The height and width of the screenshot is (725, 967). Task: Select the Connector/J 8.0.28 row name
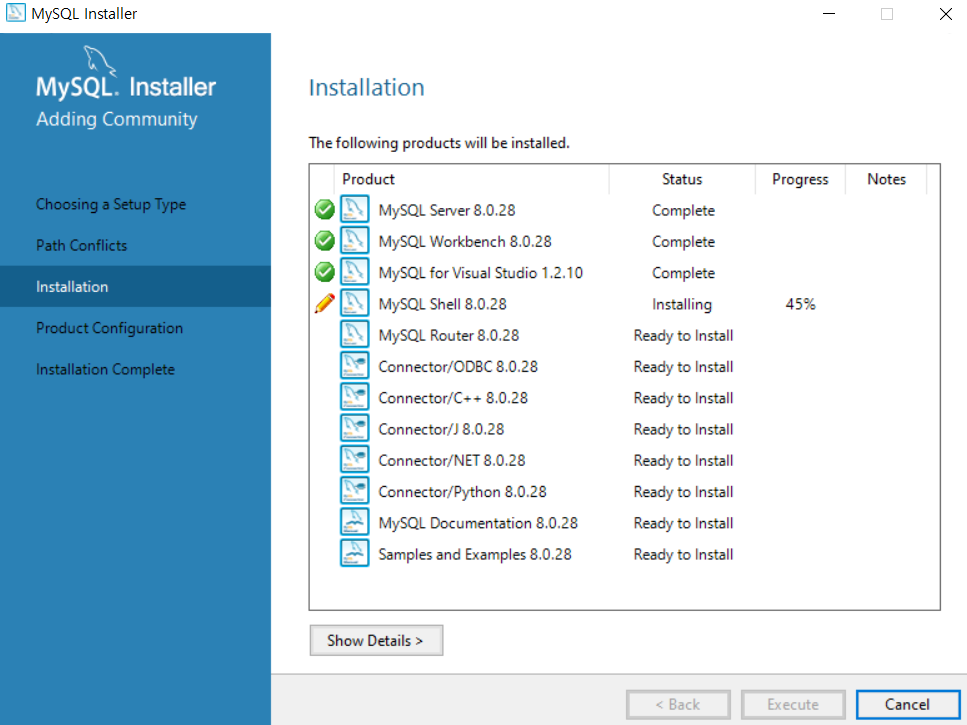click(x=442, y=429)
